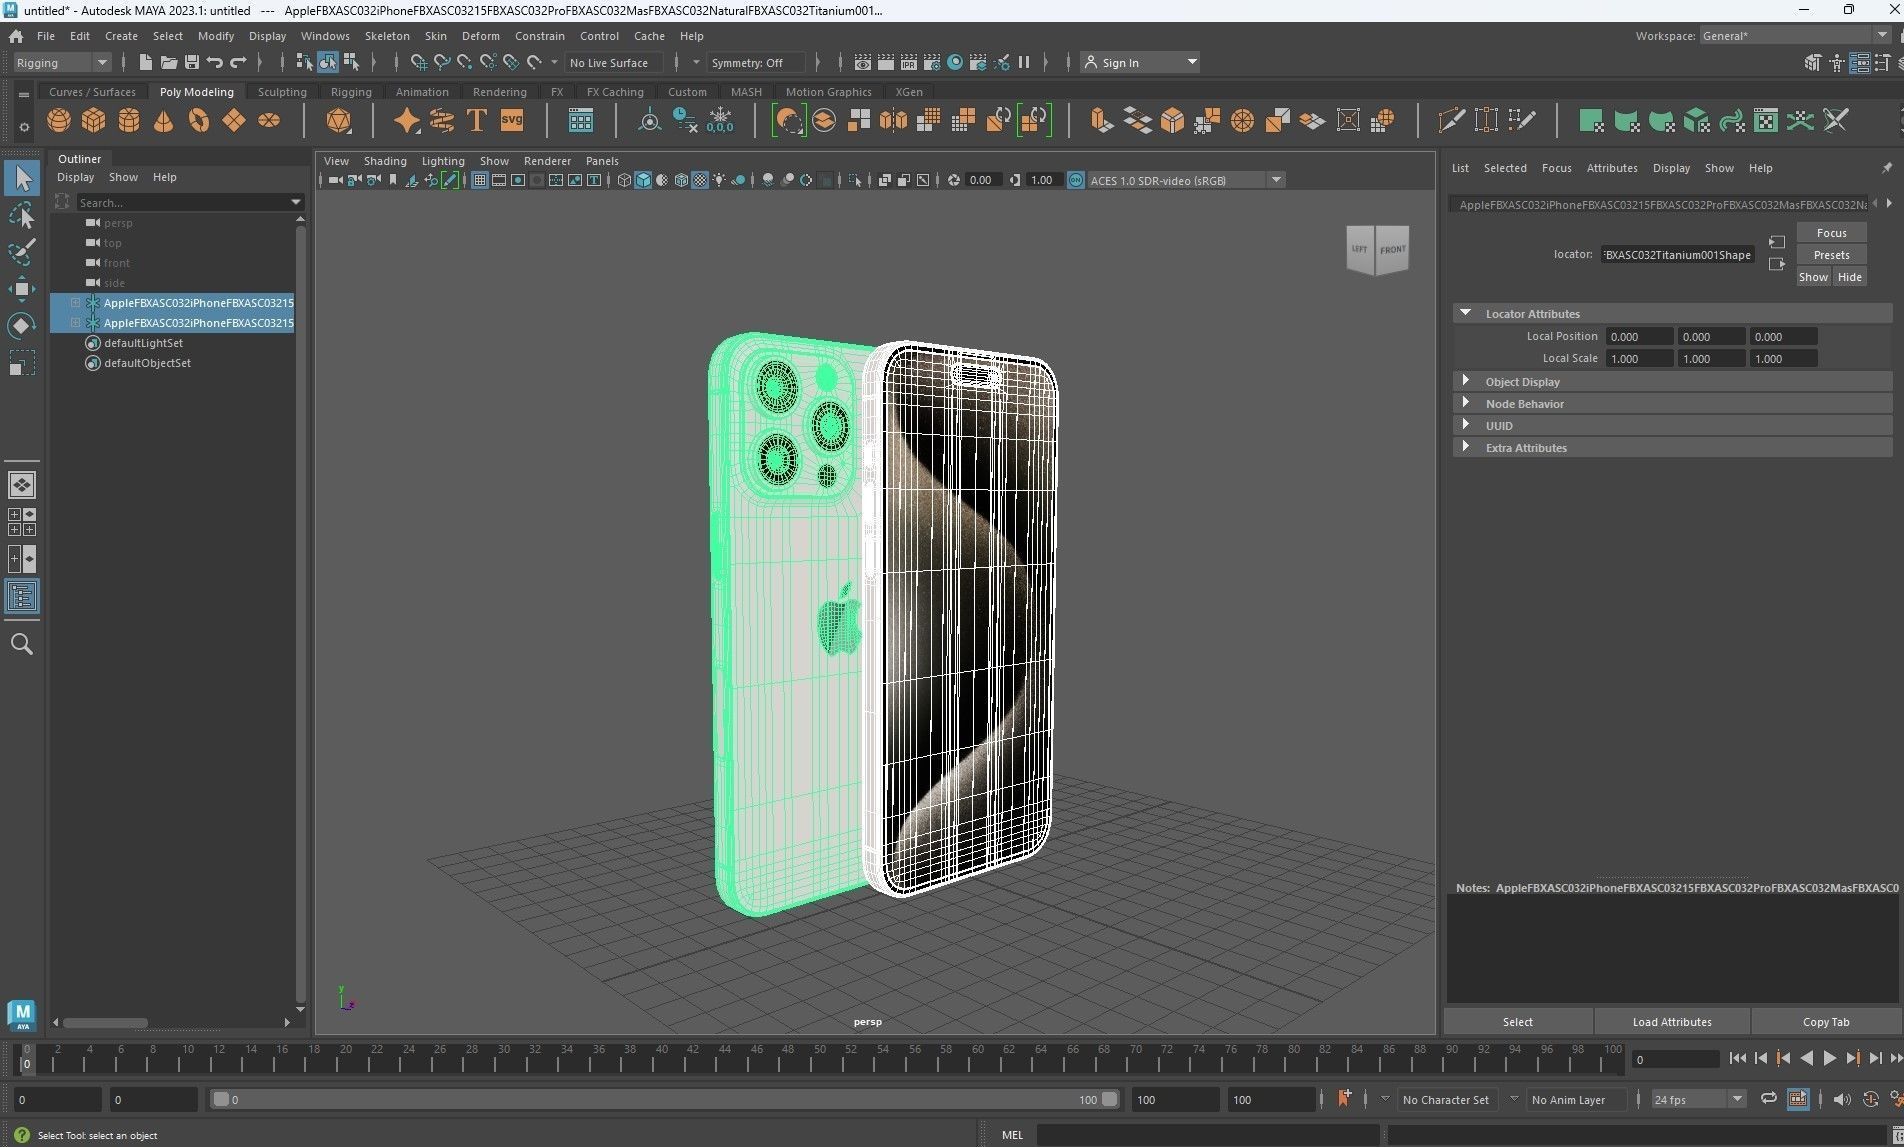Screen dimensions: 1904x1147
Task: Create a polygon cube from the shelf
Action: 94,121
